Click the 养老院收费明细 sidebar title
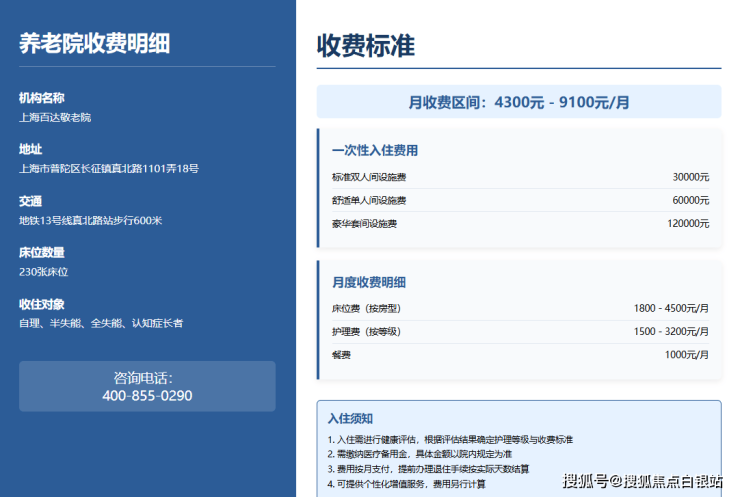This screenshot has width=740, height=497. [x=94, y=43]
